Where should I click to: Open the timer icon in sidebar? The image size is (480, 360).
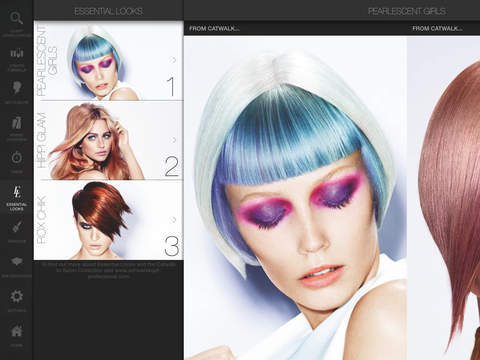point(16,157)
